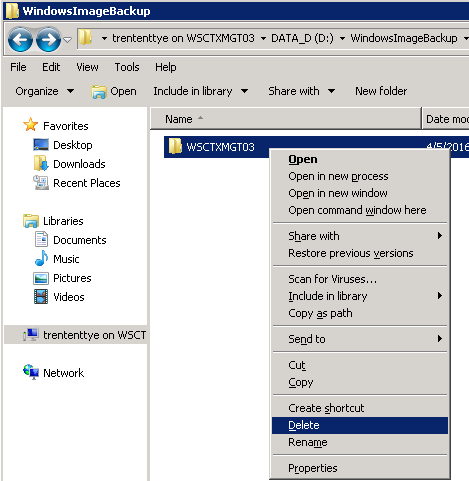
Task: Click the Network globe icon
Action: pyautogui.click(x=31, y=372)
